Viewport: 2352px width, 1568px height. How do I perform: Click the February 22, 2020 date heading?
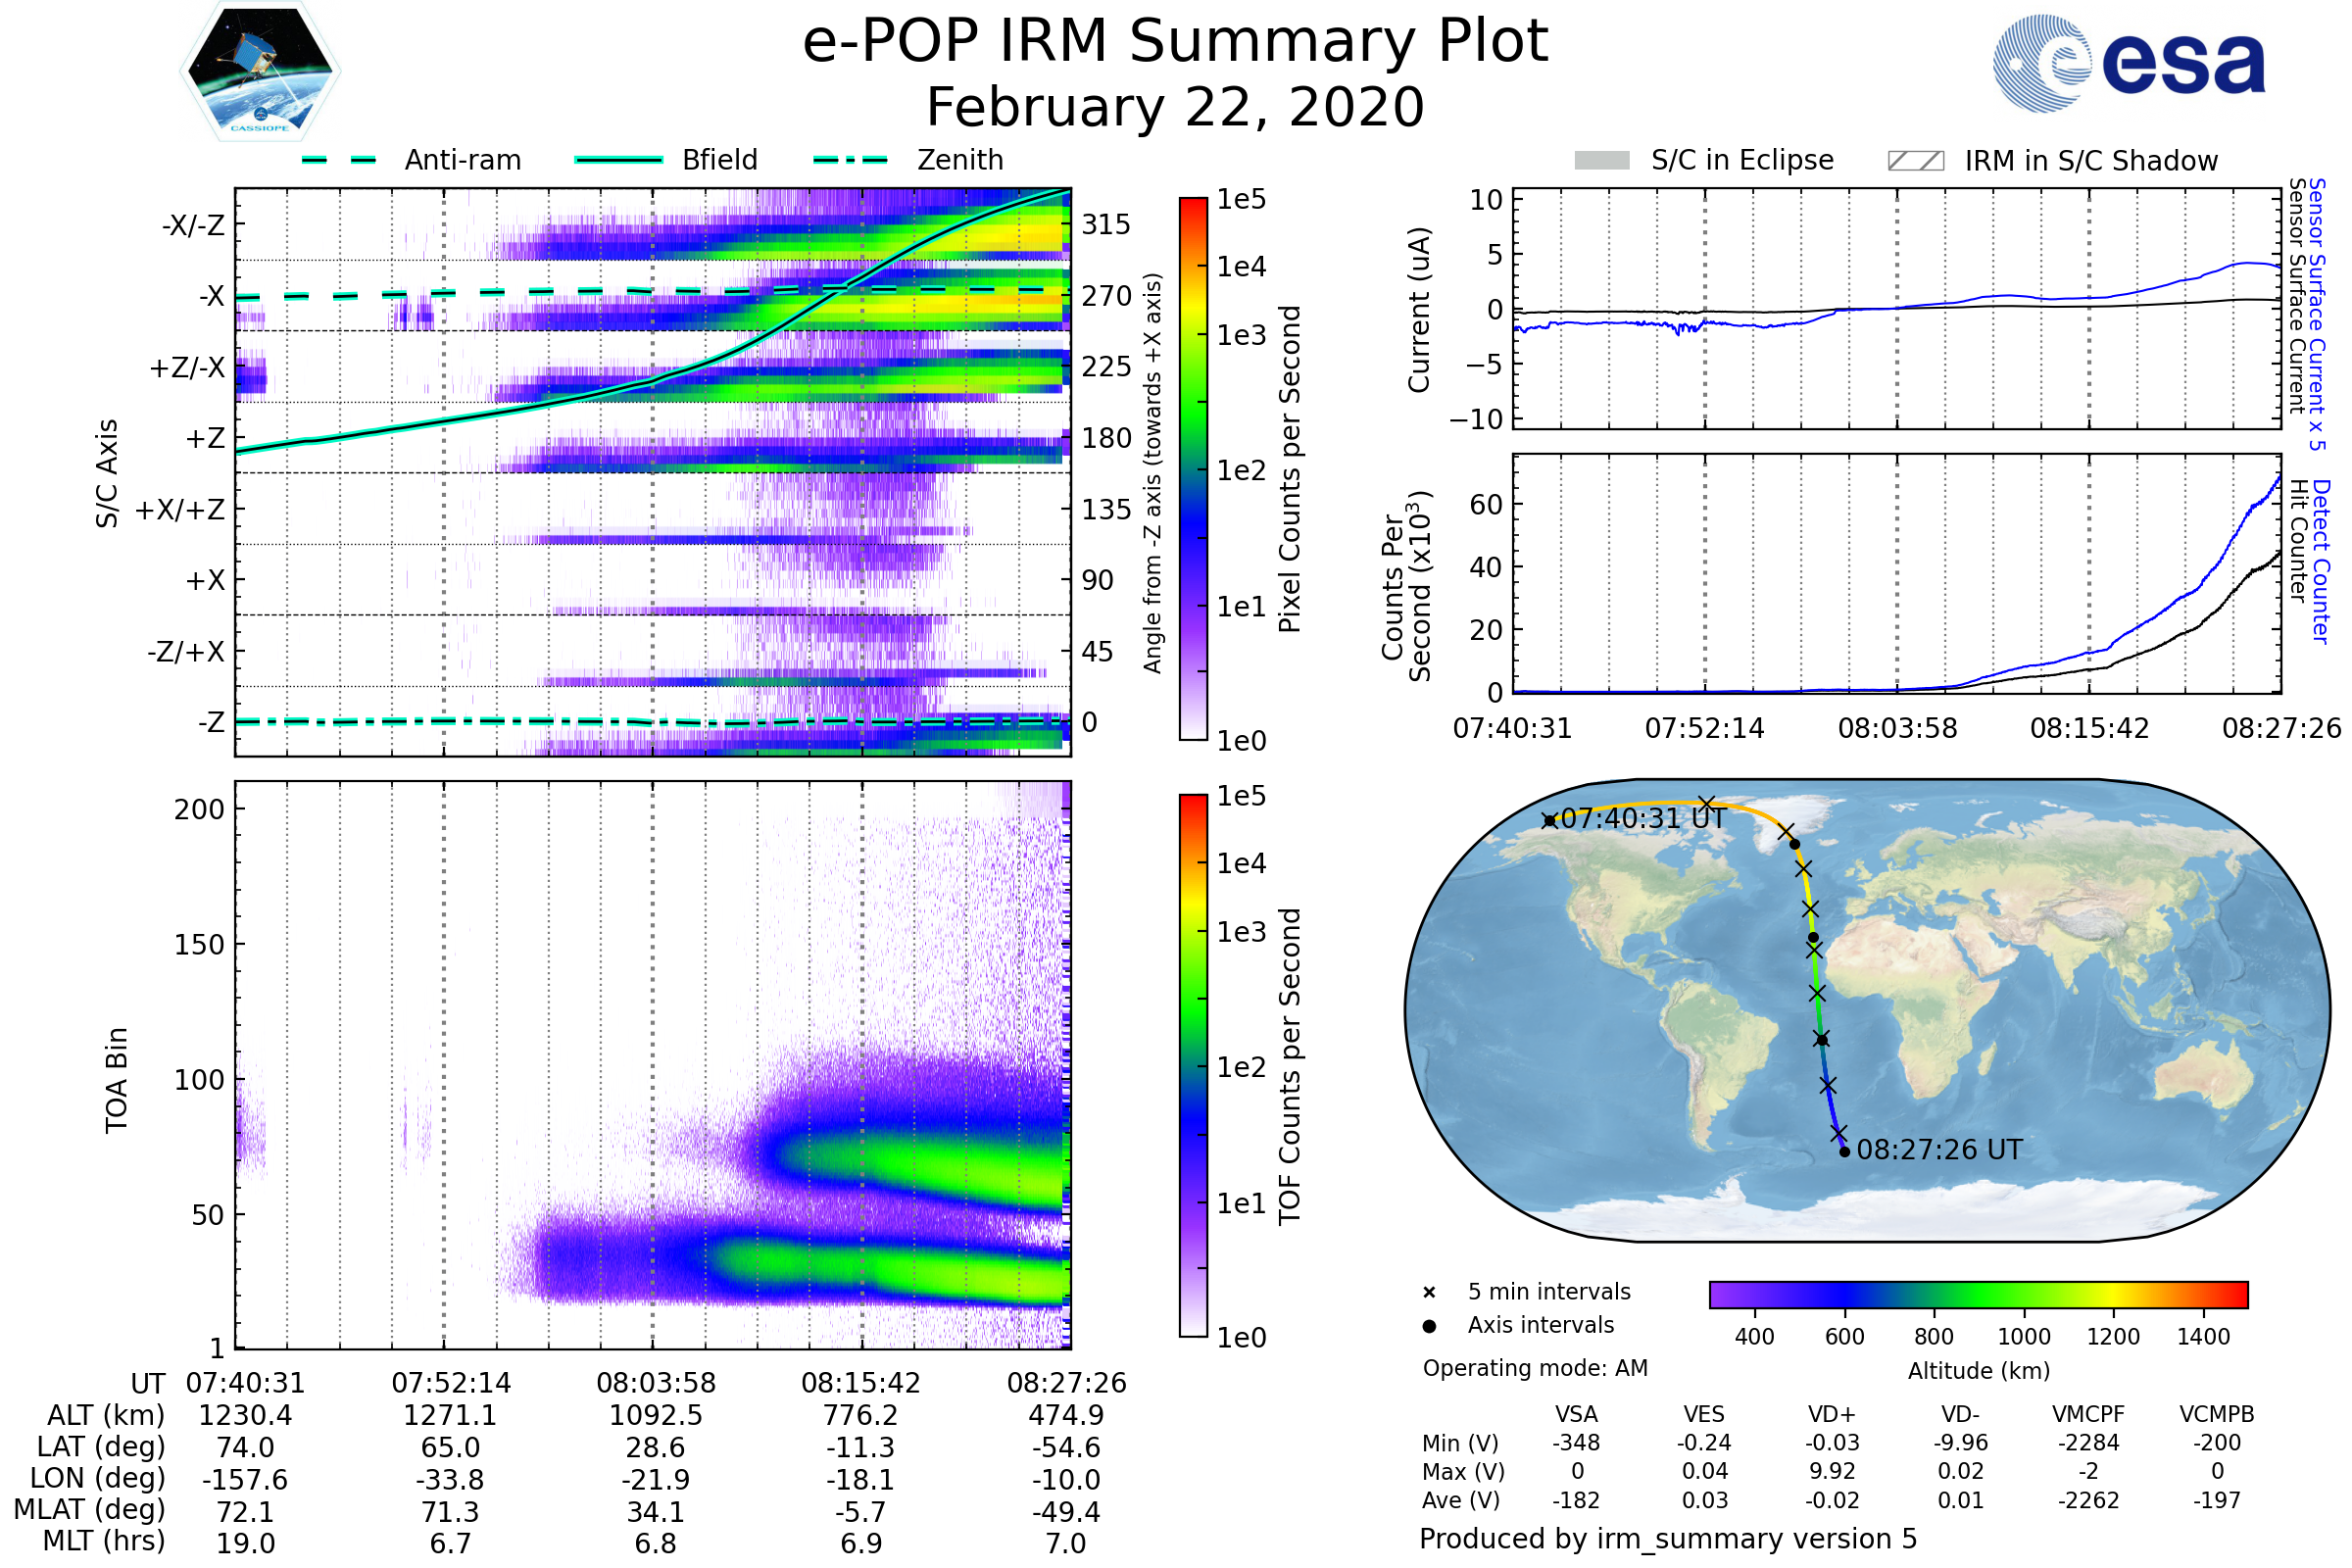(1175, 108)
